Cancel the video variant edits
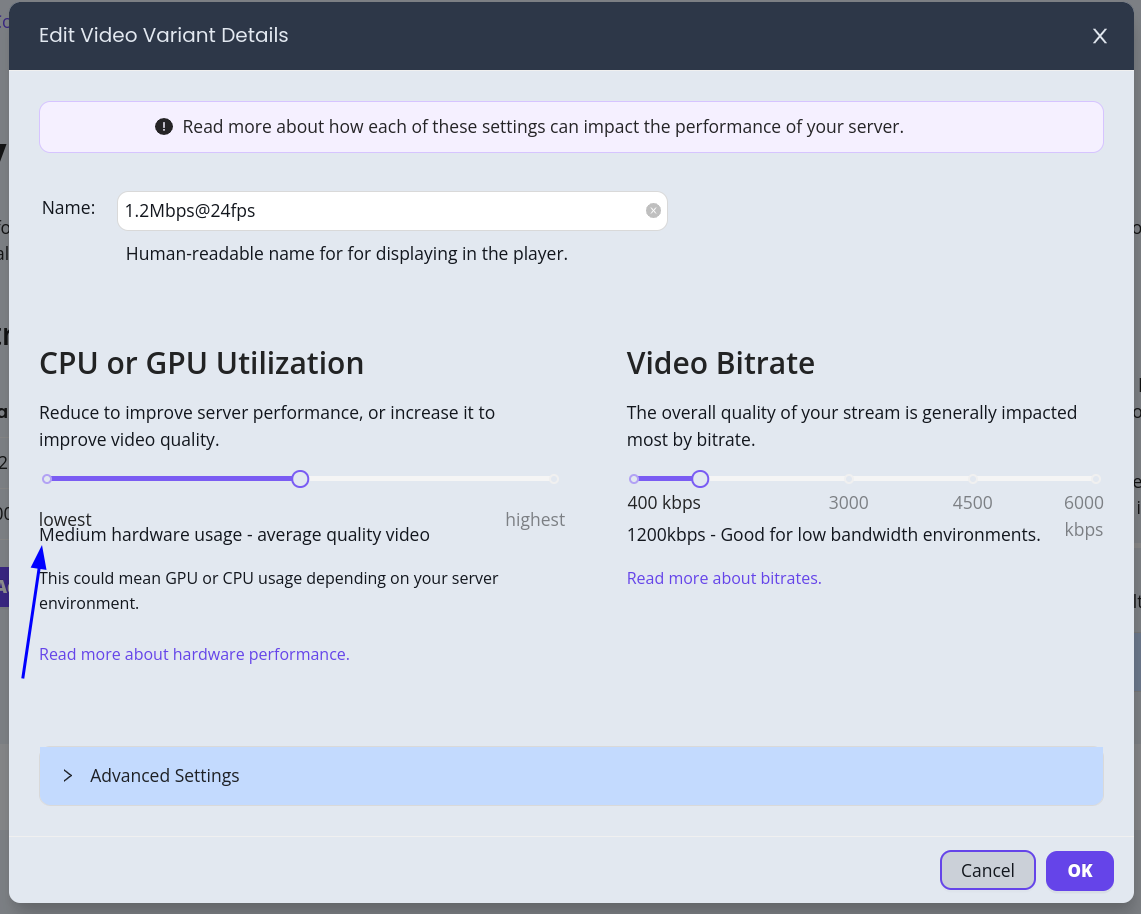 coord(987,870)
